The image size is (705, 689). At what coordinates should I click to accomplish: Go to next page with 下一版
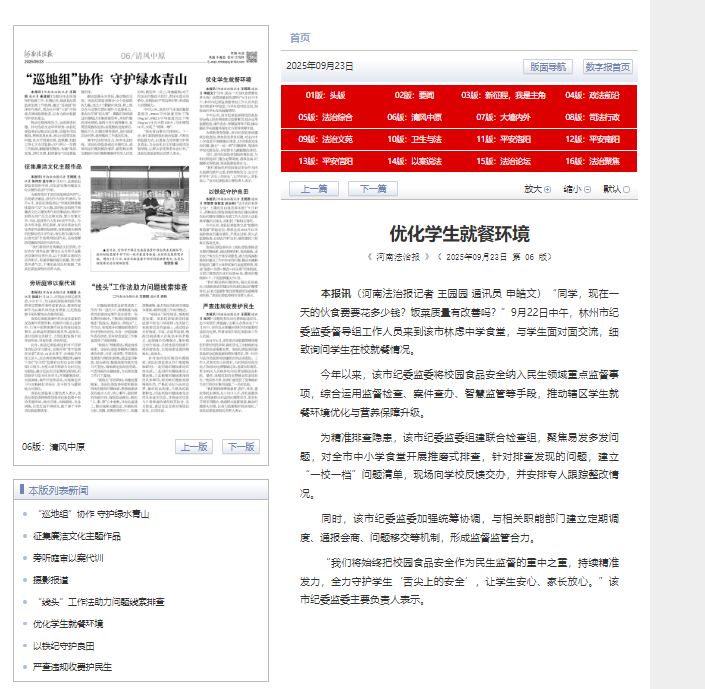[240, 446]
